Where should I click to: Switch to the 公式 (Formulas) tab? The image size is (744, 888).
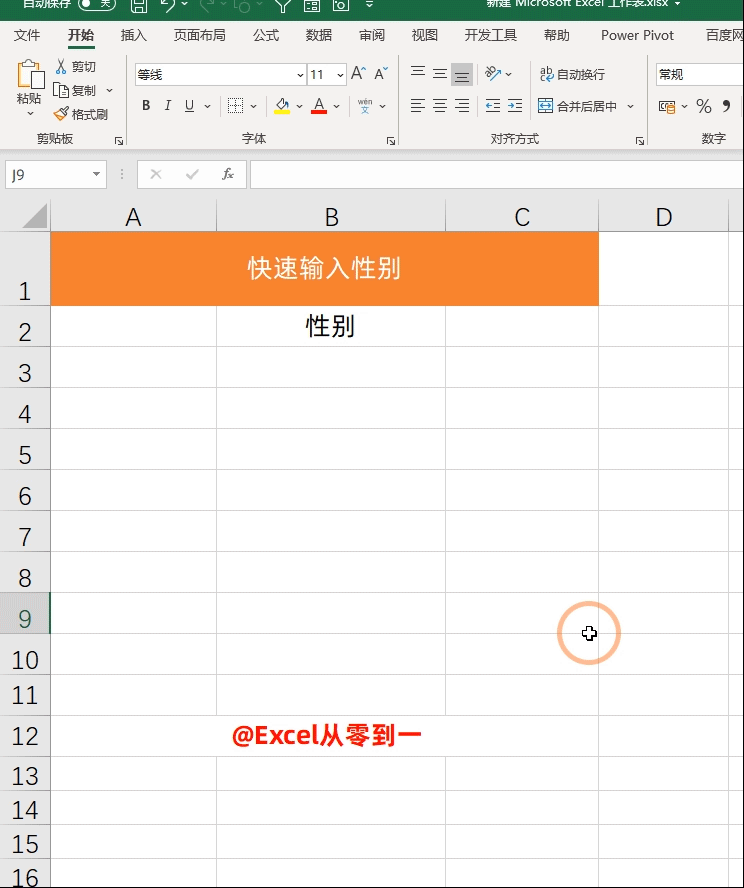click(x=266, y=35)
